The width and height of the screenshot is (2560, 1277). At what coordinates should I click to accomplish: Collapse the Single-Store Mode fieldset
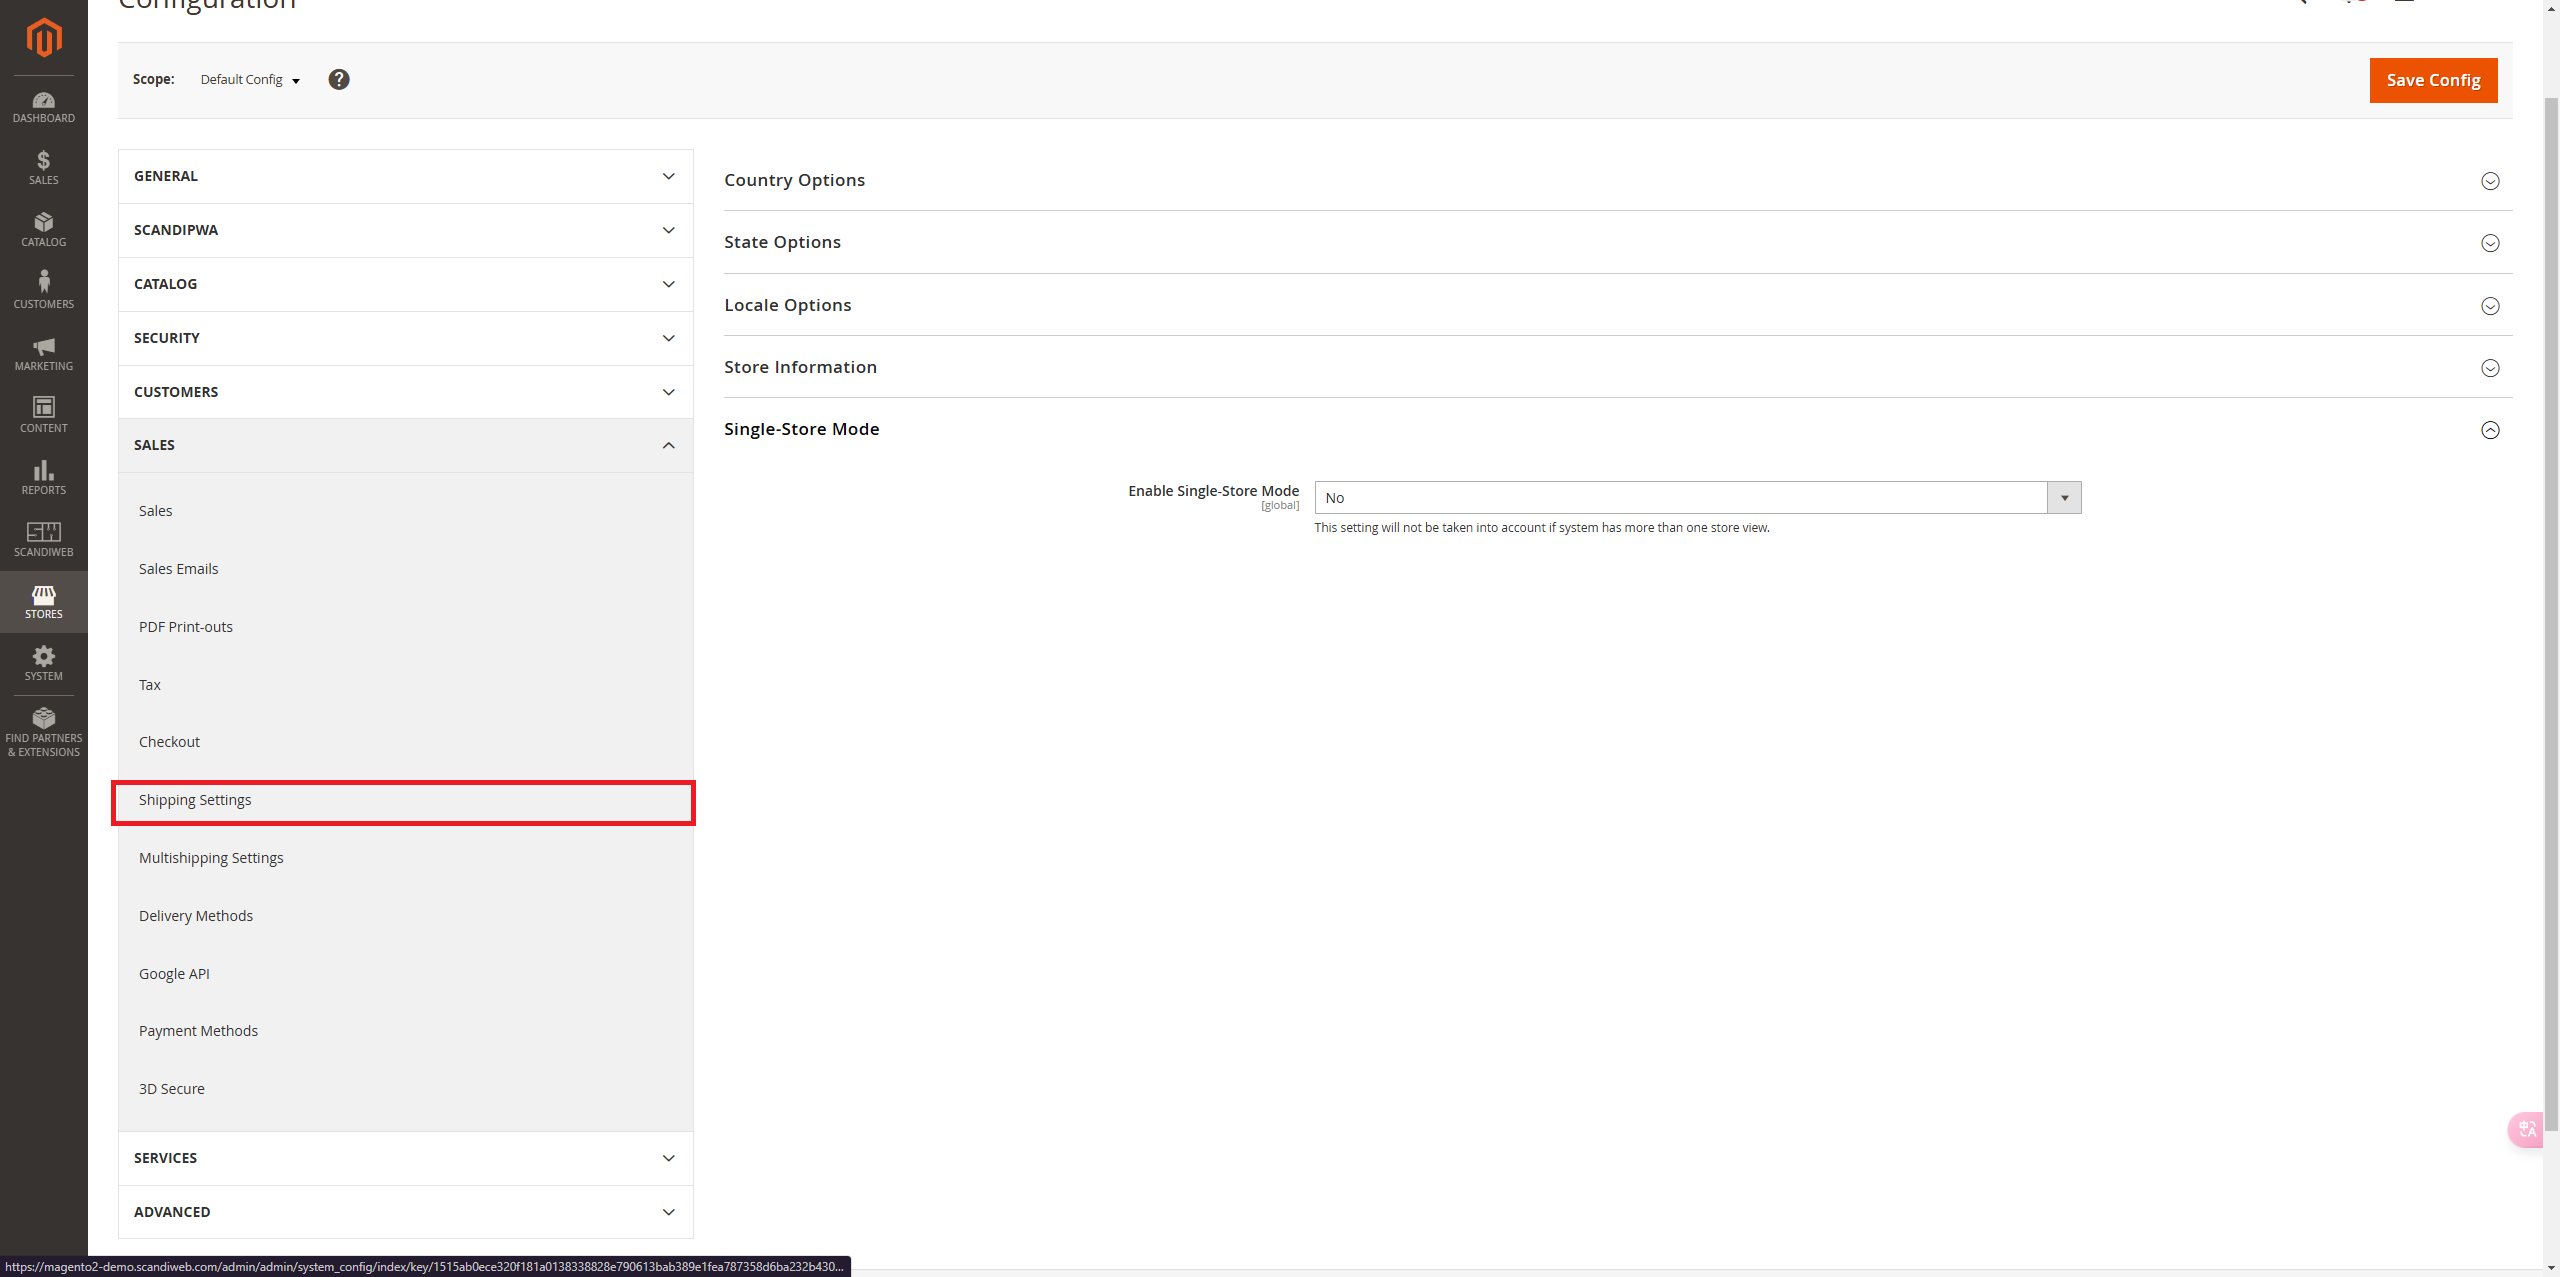(1618, 429)
